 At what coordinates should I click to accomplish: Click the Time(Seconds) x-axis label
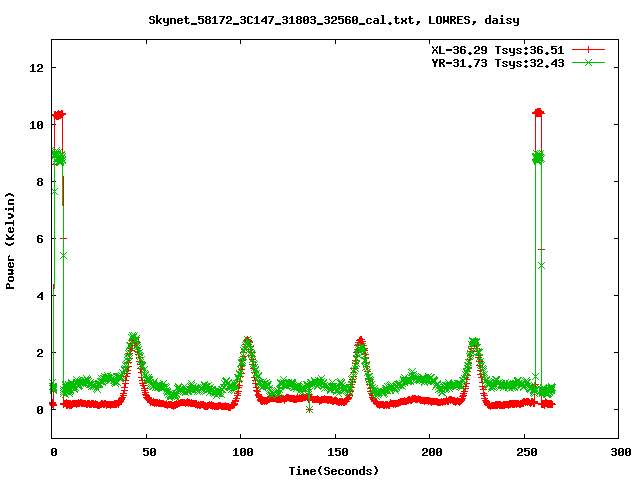pos(334,470)
